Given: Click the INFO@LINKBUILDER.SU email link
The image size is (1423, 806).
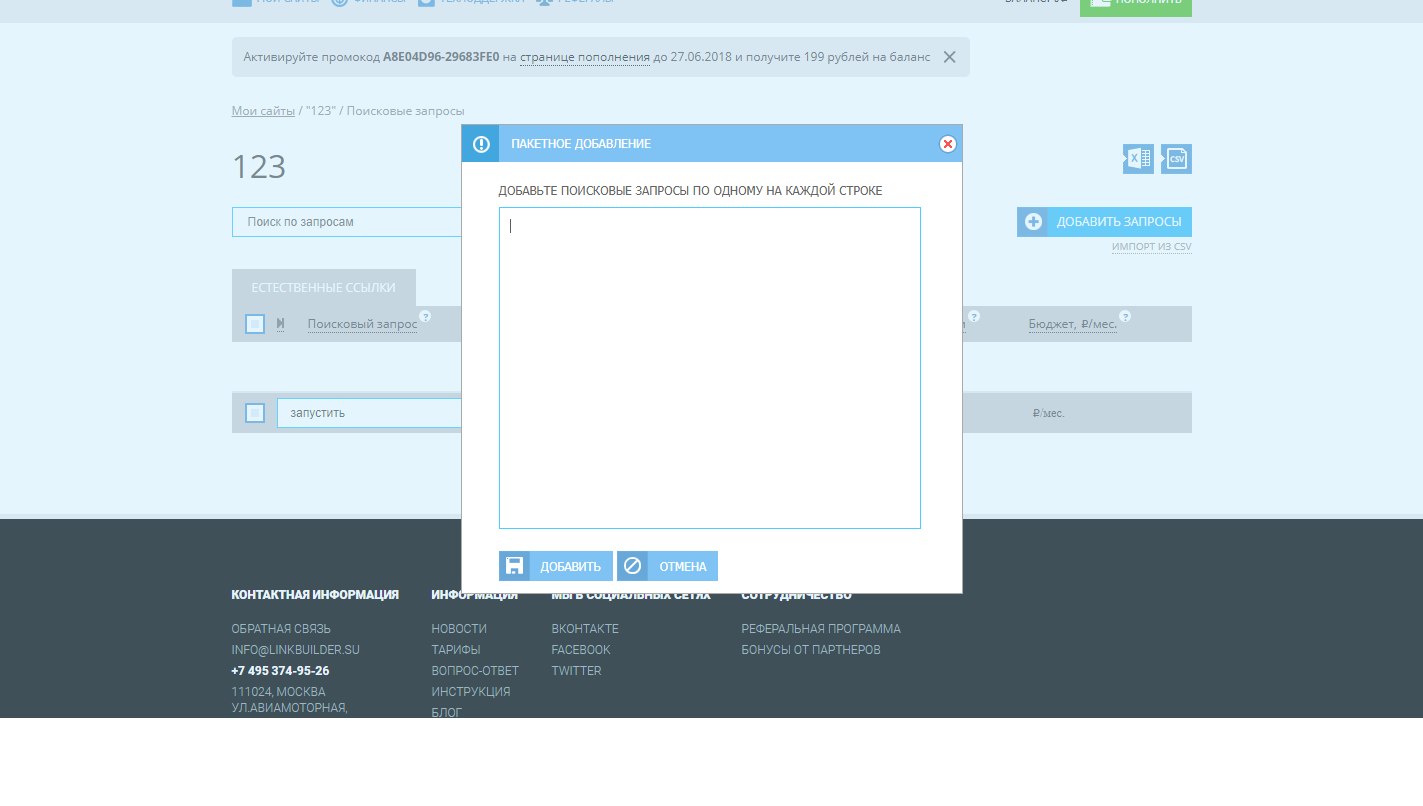Looking at the screenshot, I should (x=295, y=650).
